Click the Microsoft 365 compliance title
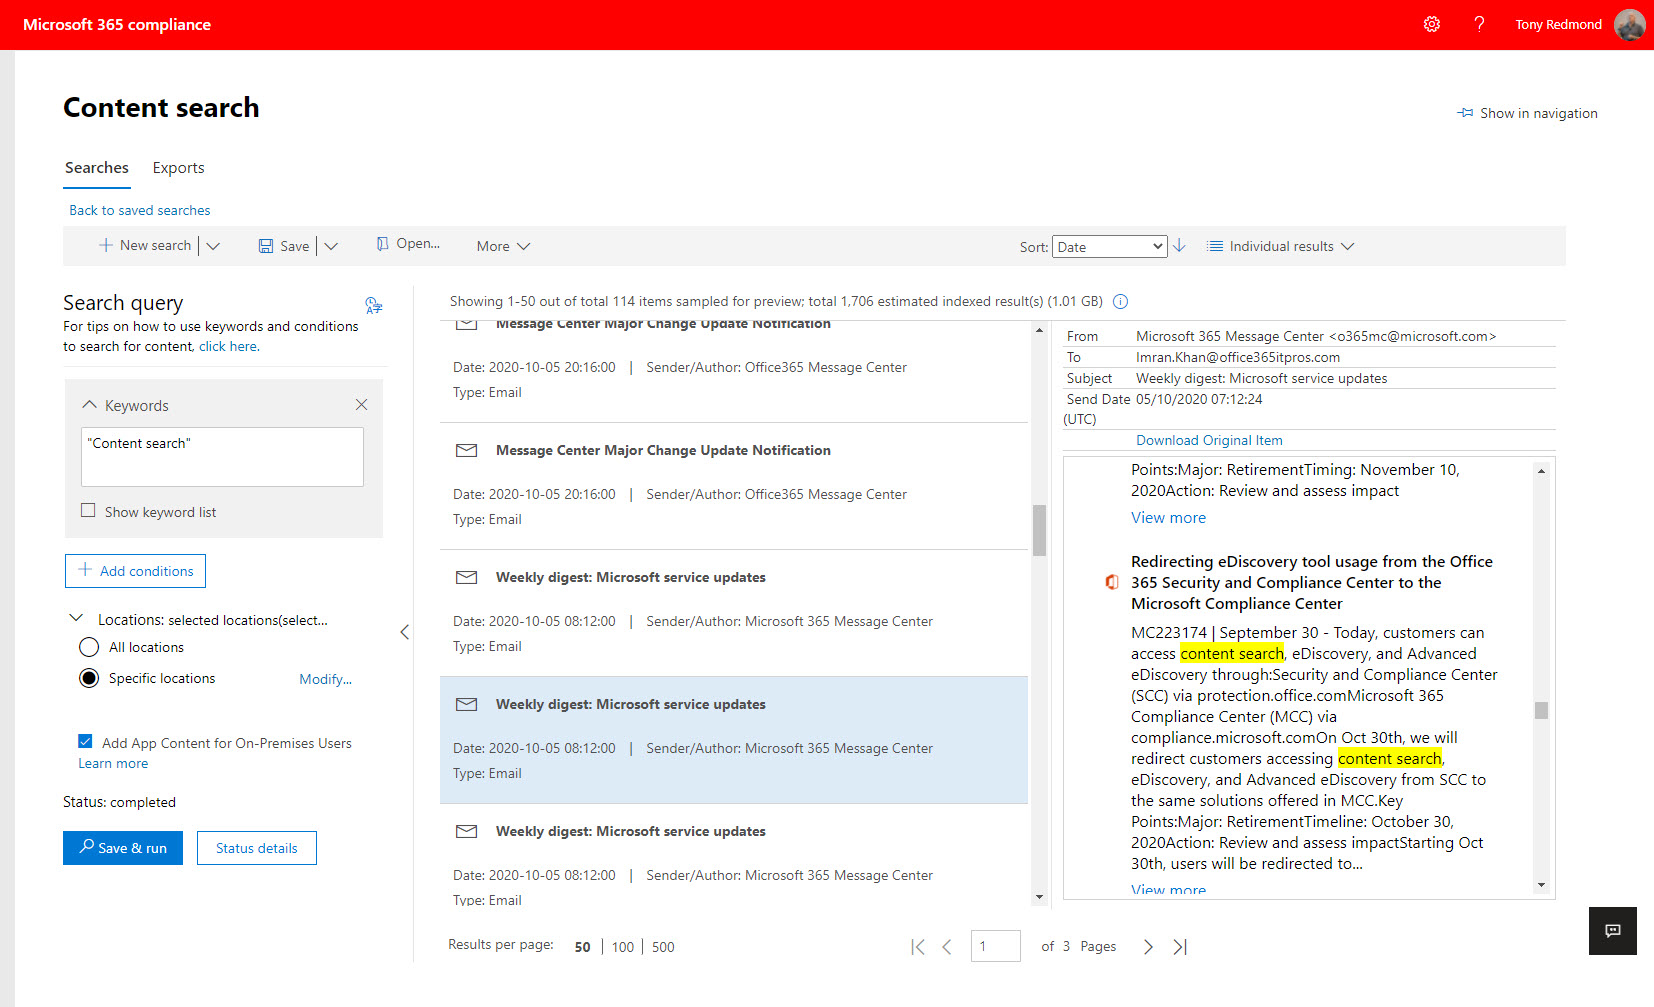 [117, 24]
